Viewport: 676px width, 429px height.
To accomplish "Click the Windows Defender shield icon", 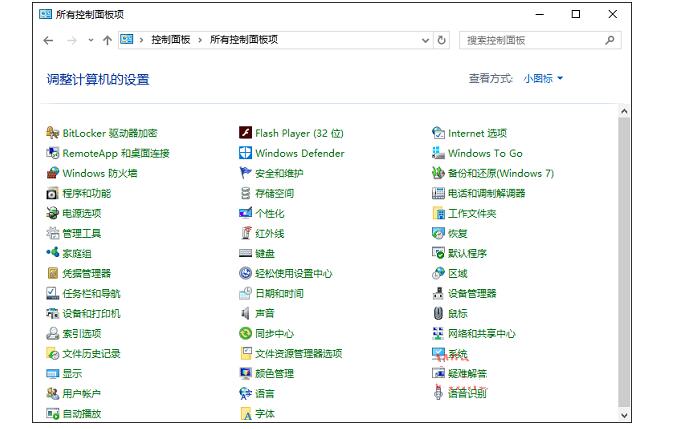I will [245, 153].
